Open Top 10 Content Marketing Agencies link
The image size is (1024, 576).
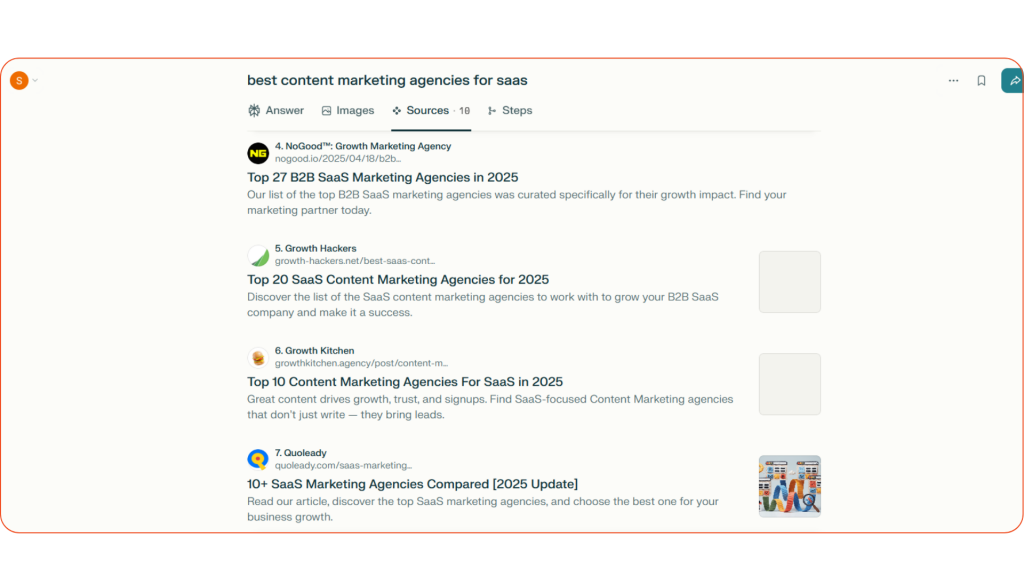click(x=405, y=382)
